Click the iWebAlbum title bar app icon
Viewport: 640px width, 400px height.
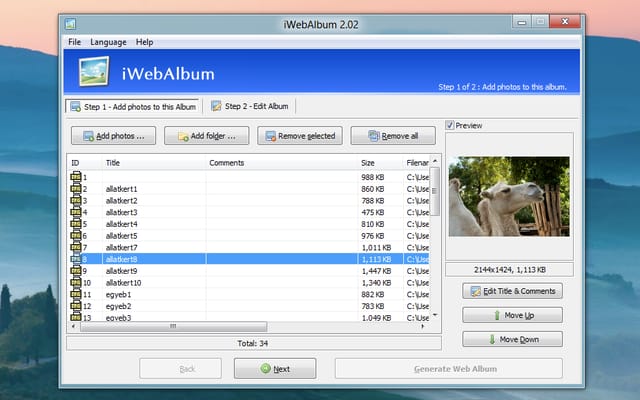[x=70, y=24]
